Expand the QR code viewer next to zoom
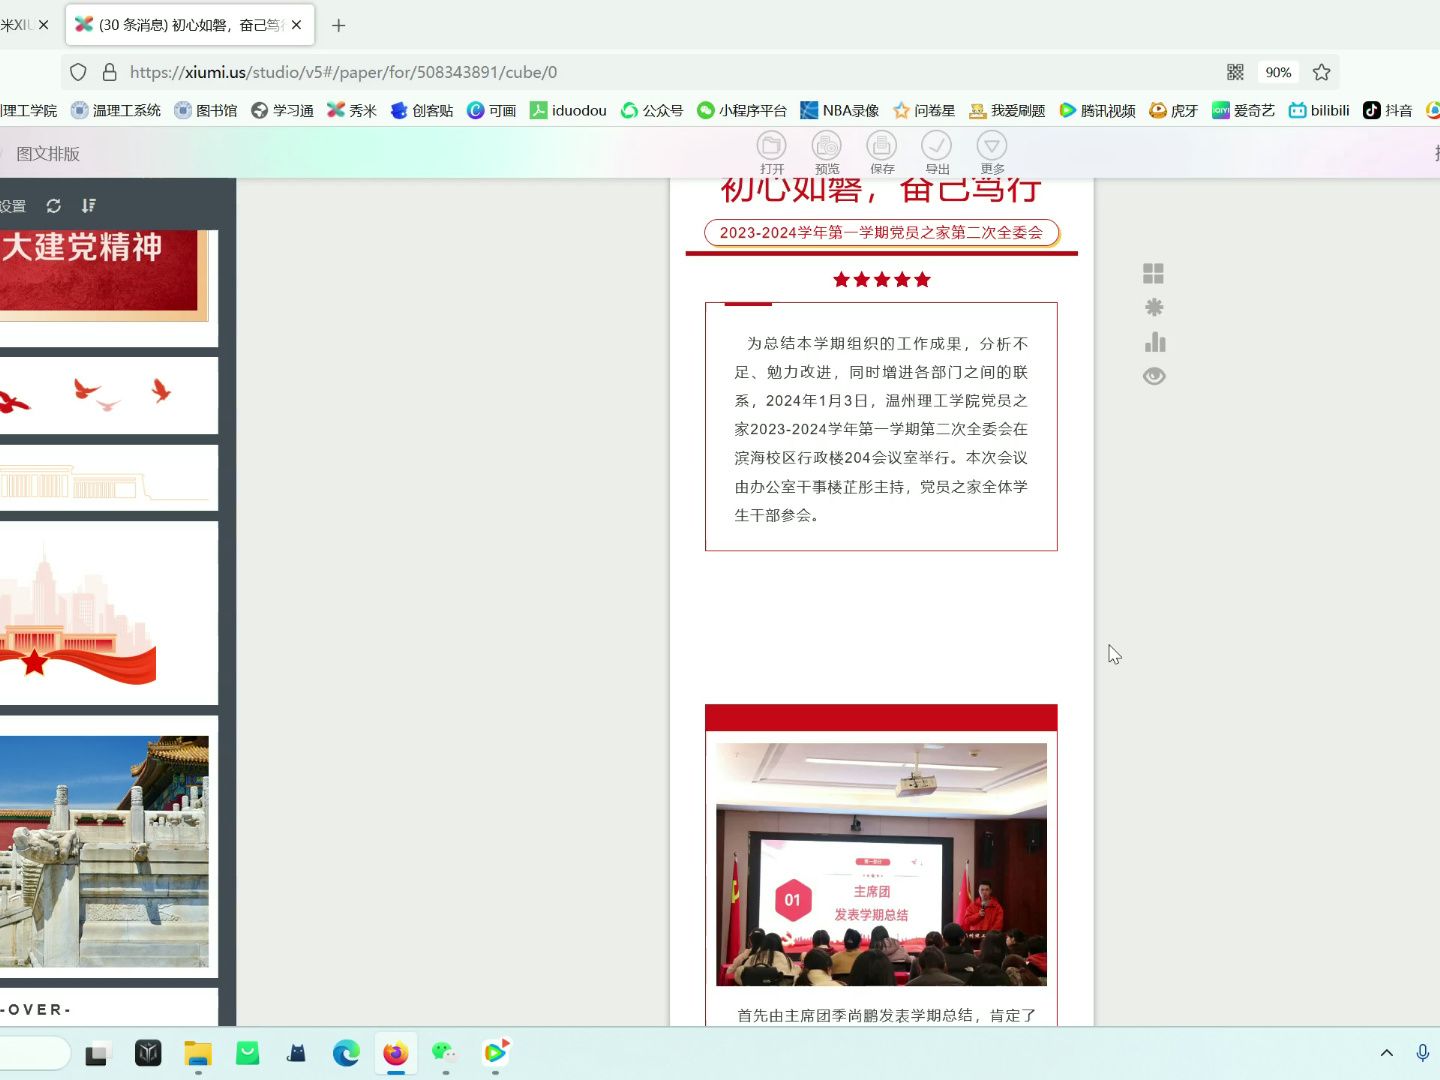The width and height of the screenshot is (1440, 1080). pos(1235,72)
